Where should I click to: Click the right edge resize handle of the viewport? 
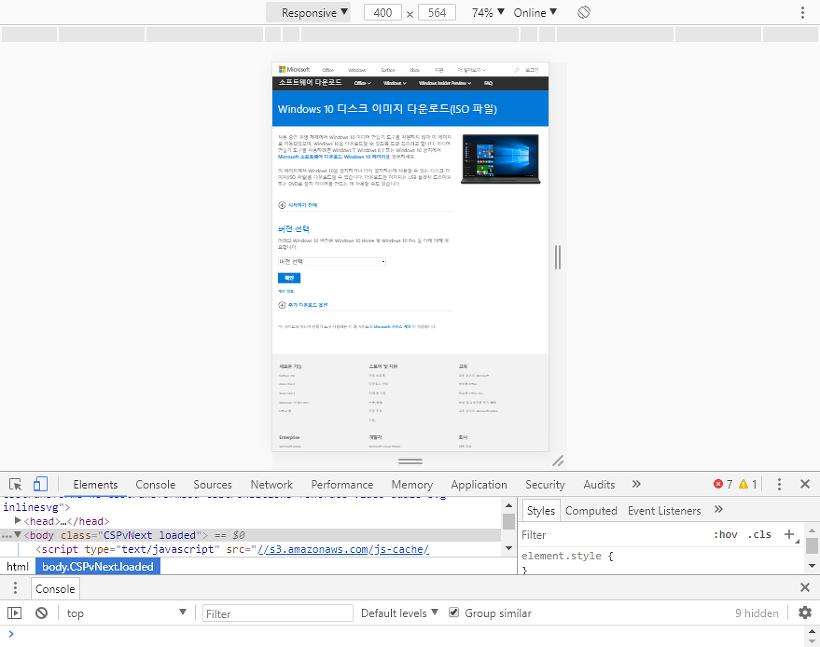[x=557, y=257]
